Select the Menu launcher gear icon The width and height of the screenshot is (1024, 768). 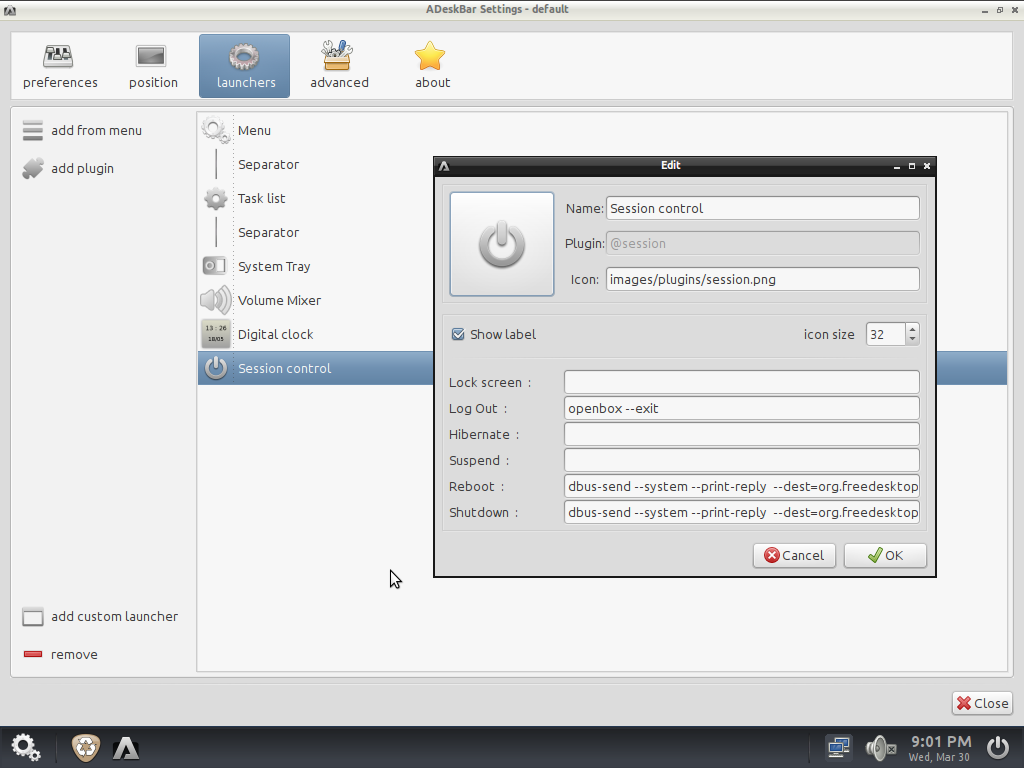pos(215,130)
